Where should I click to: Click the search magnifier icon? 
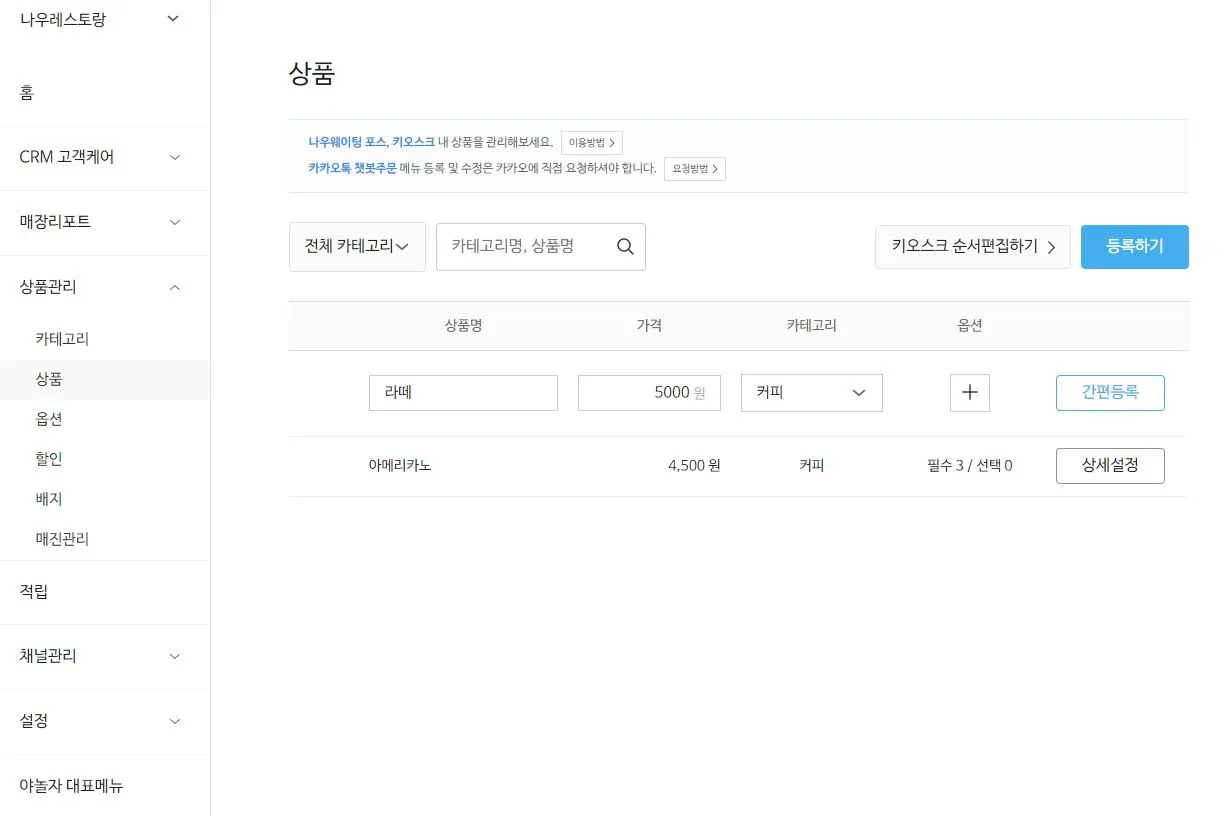click(625, 247)
